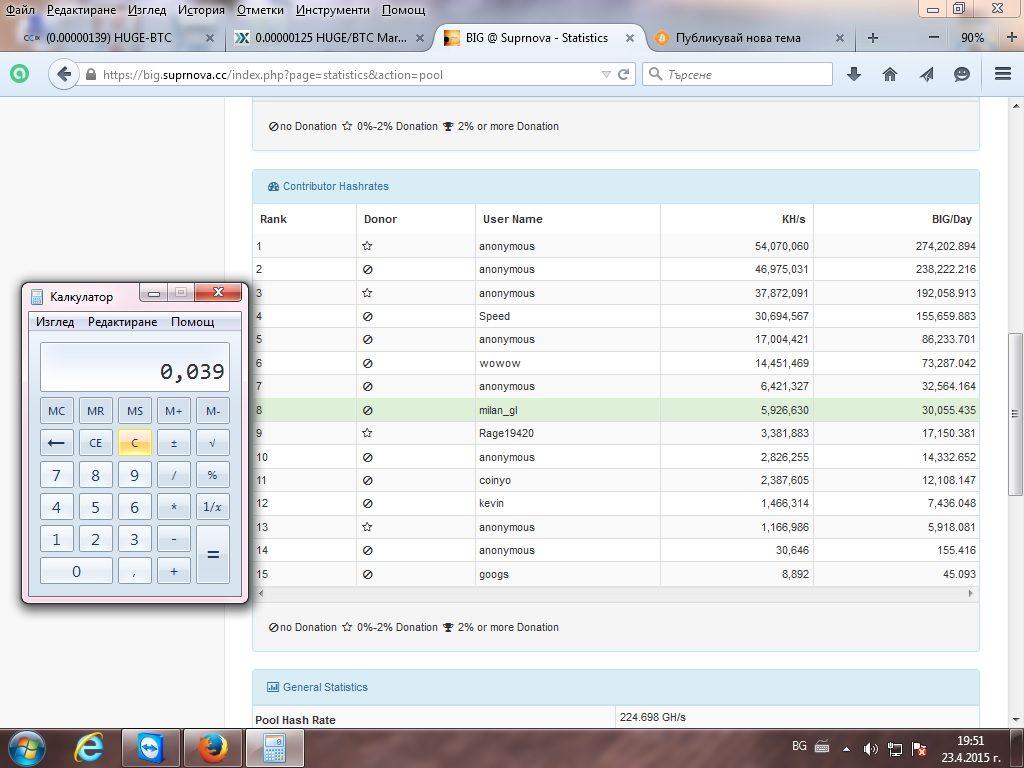Open a new browser tab with plus
The width and height of the screenshot is (1024, 768).
pos(872,38)
